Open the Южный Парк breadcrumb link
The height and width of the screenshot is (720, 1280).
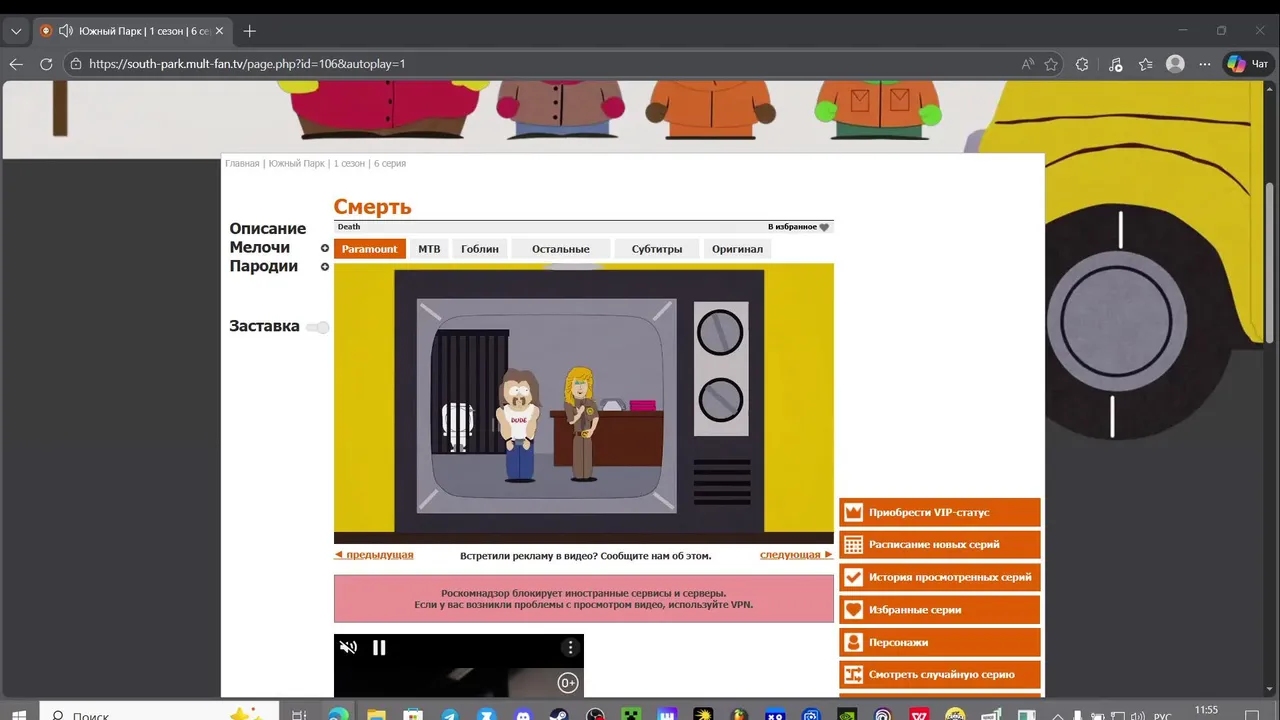coord(297,163)
